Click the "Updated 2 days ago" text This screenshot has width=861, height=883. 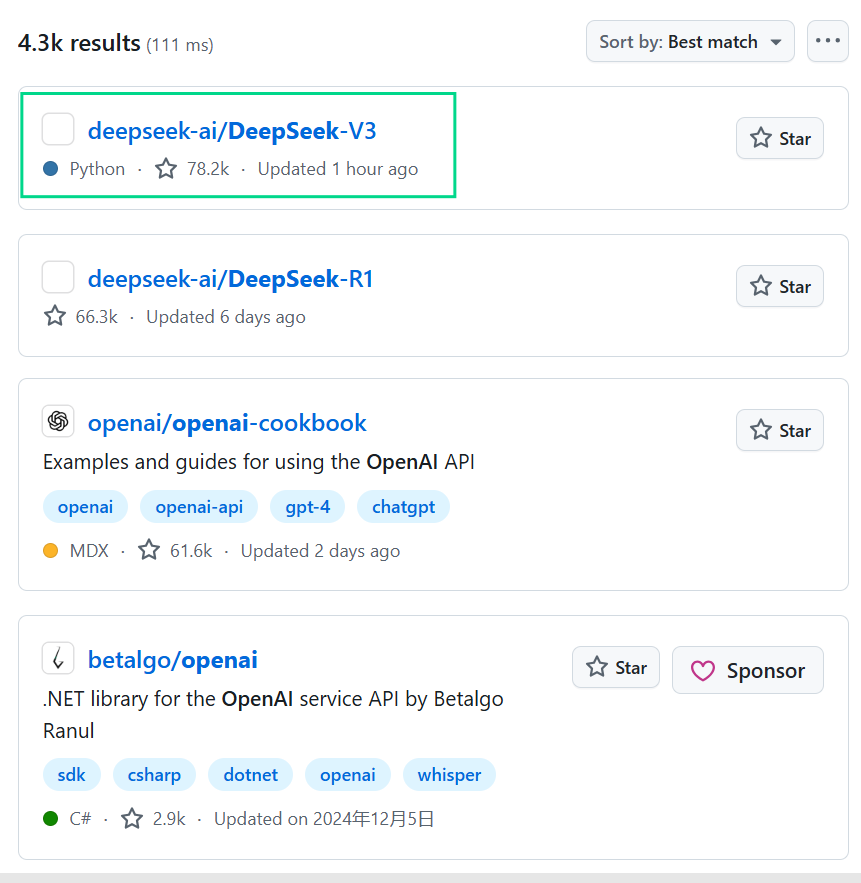click(320, 551)
